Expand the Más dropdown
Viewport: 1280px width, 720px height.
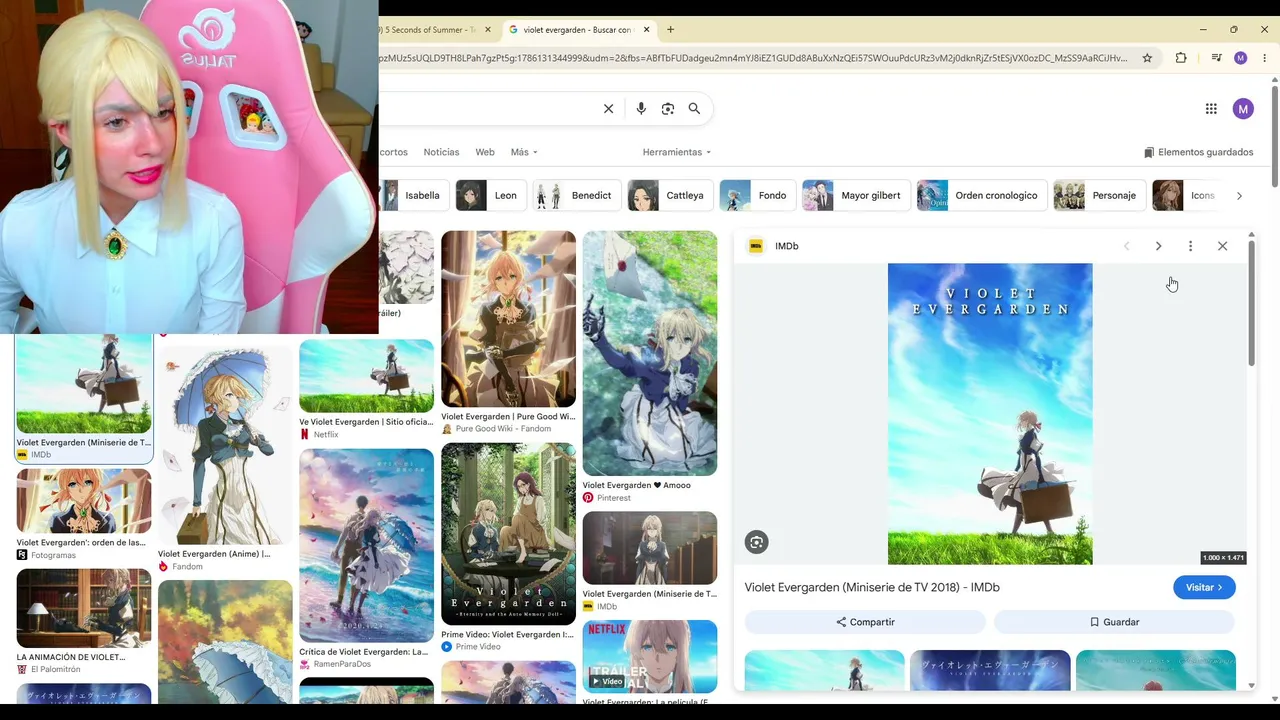pos(524,152)
